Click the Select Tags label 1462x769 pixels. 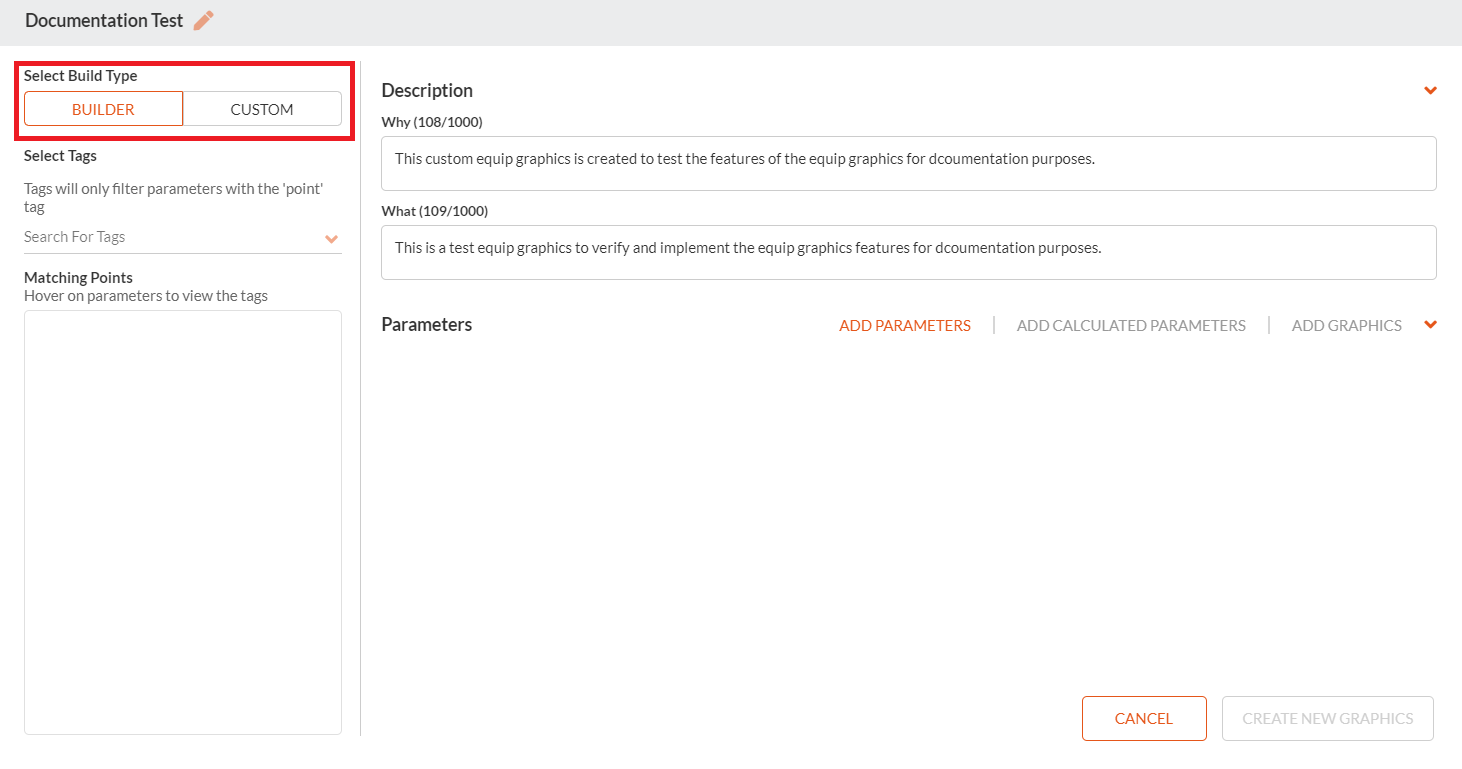60,156
